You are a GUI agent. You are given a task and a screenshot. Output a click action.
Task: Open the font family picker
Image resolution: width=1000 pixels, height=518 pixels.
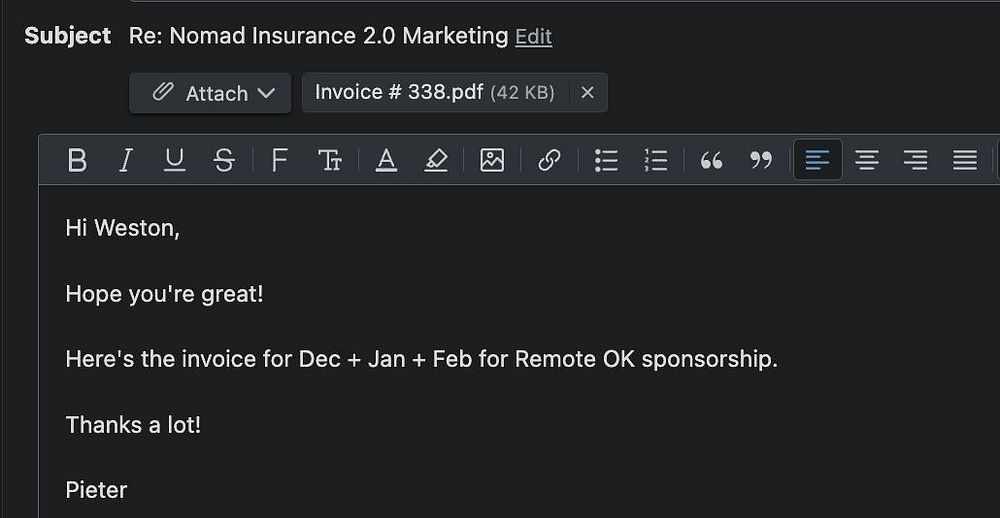coord(280,160)
